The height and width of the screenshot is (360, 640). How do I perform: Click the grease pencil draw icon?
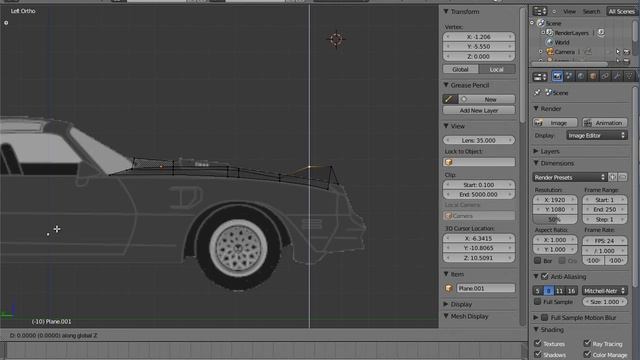[x=450, y=99]
